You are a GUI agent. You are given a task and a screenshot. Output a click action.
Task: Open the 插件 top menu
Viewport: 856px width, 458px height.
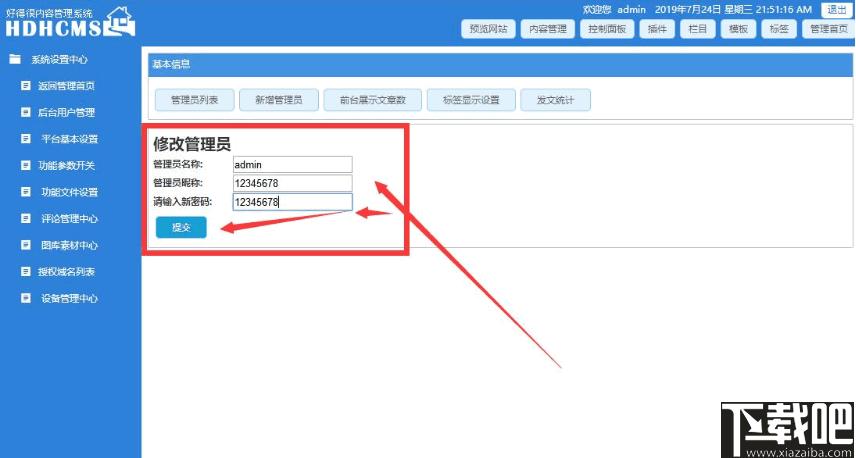coord(657,29)
